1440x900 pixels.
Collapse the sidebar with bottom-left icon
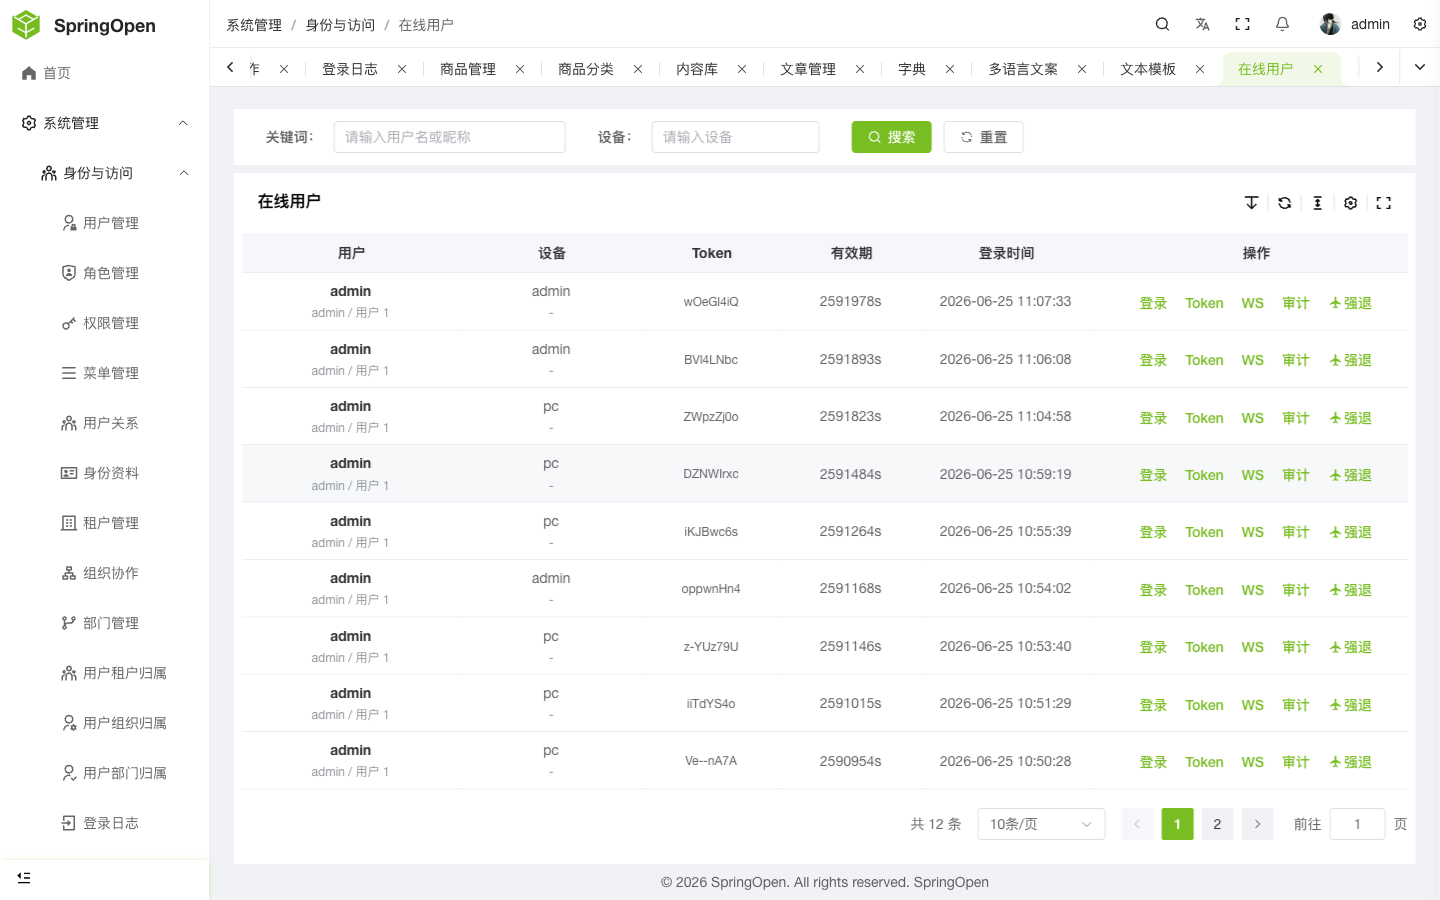point(24,877)
